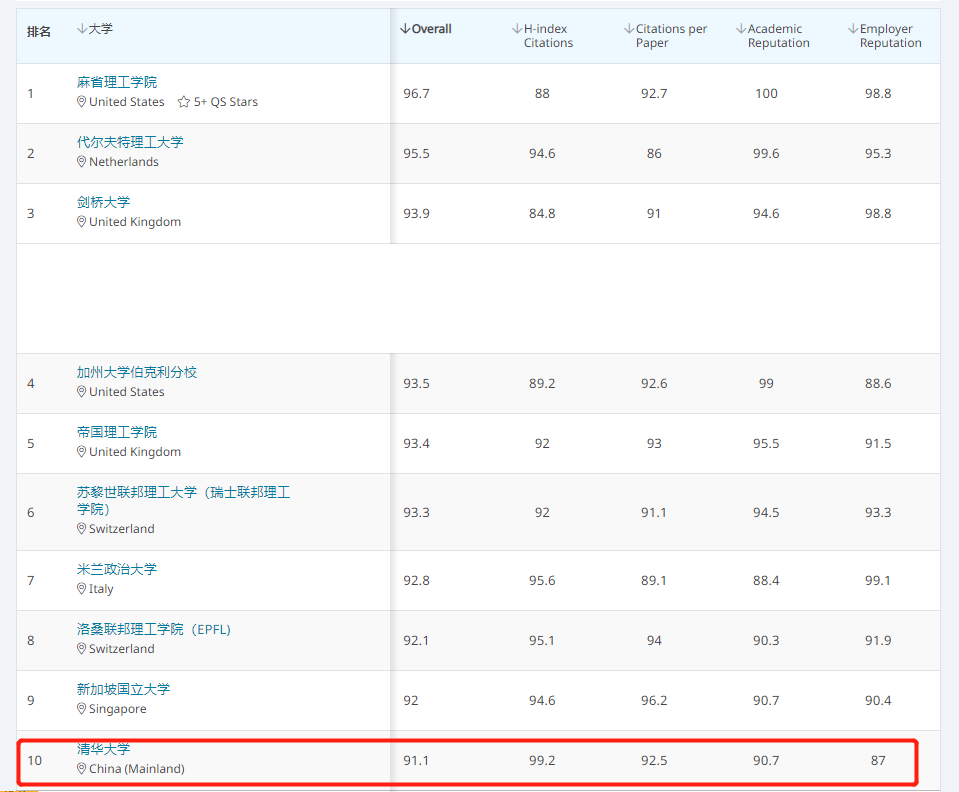
Task: Select overall score 96.7 for MIT
Action: [416, 94]
